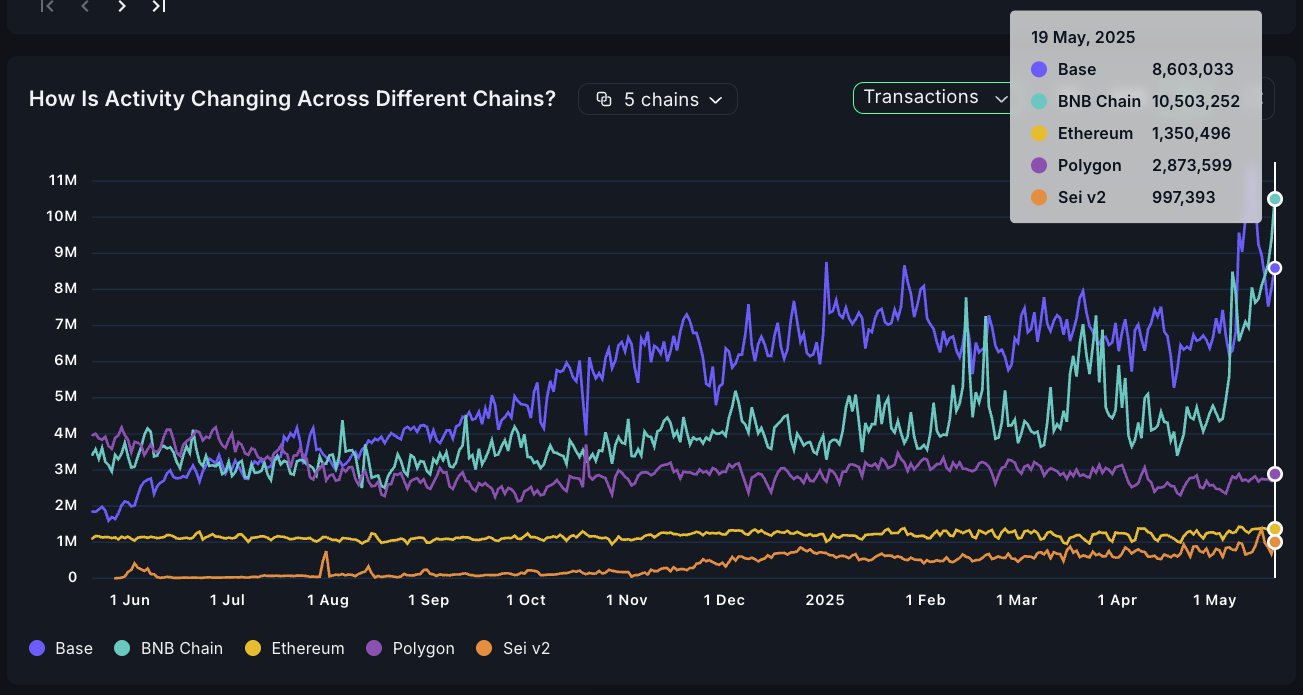
Task: Click the BNB Chain label in the tooltip
Action: [x=1099, y=101]
